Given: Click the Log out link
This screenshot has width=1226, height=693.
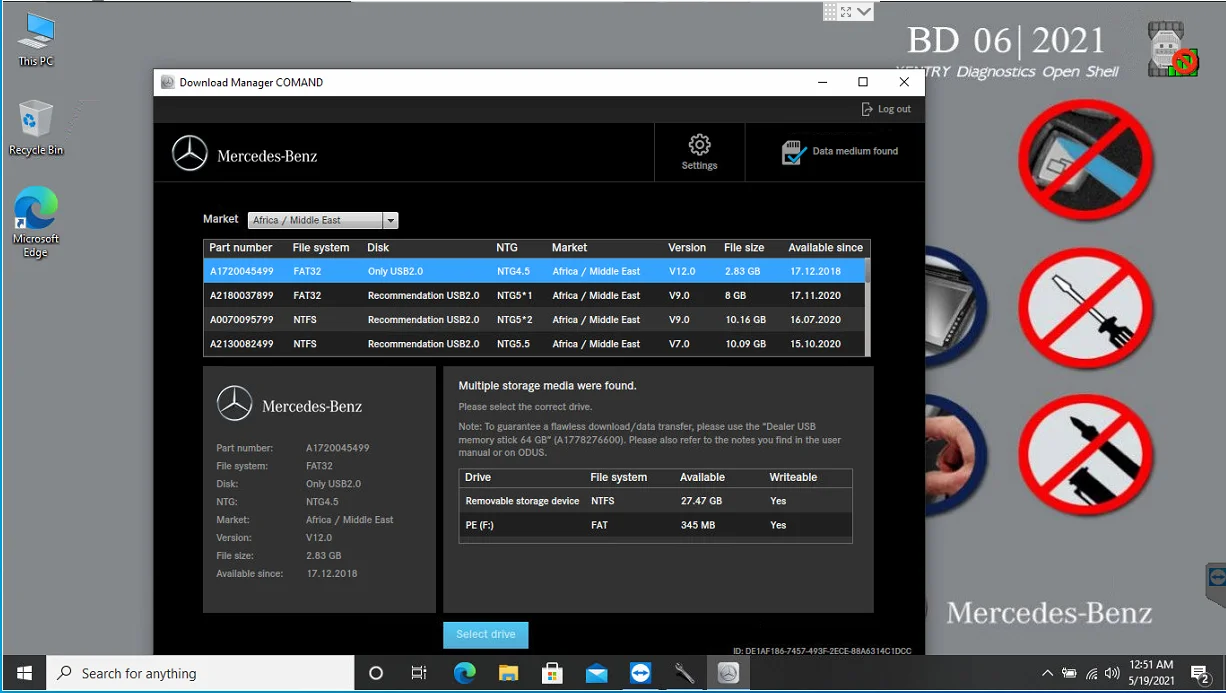Looking at the screenshot, I should click(x=886, y=109).
